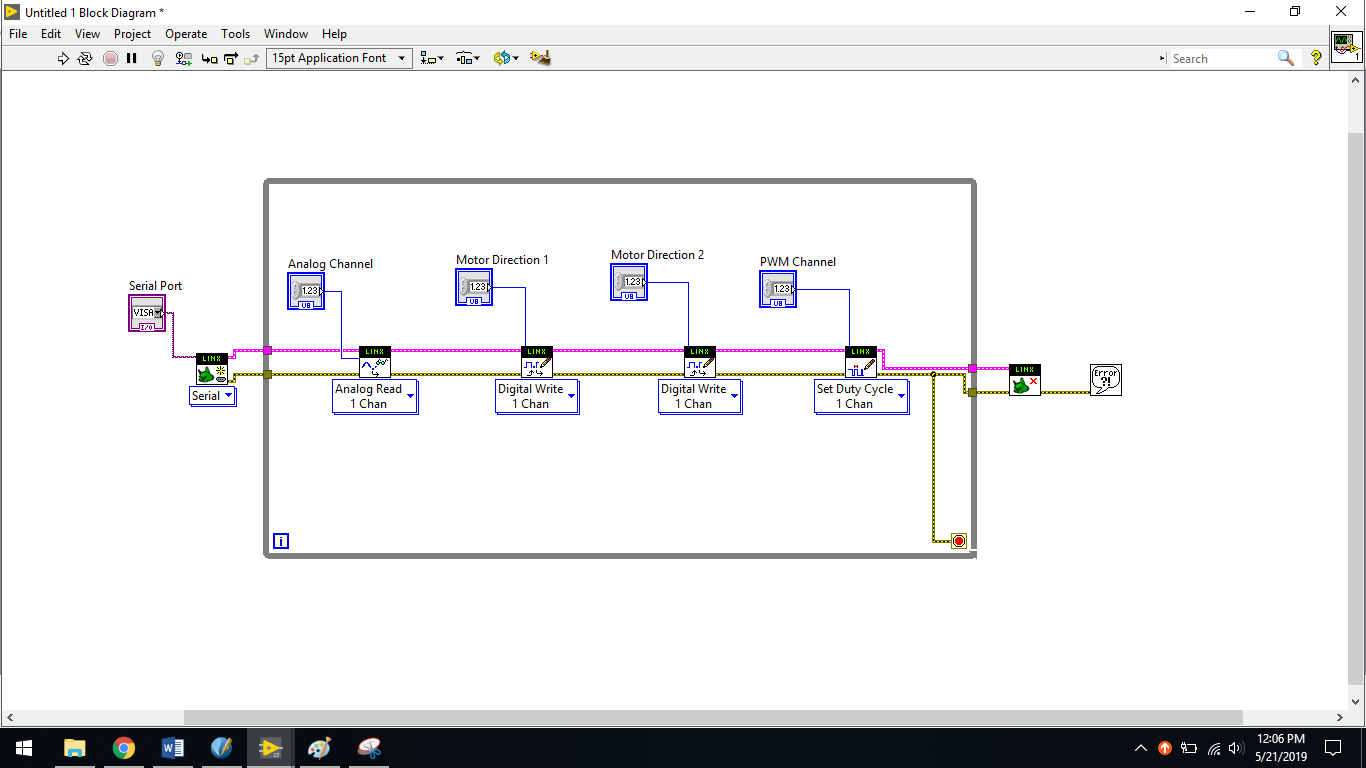
Task: Select the LINX Analog Read node
Action: (375, 362)
